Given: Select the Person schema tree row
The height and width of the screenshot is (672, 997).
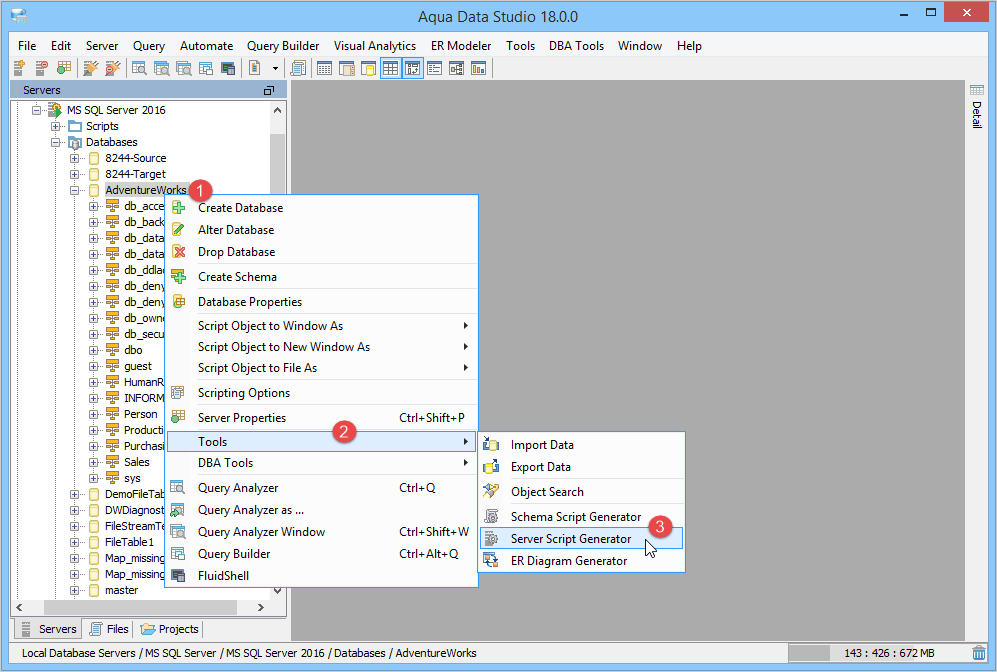Looking at the screenshot, I should coord(141,414).
